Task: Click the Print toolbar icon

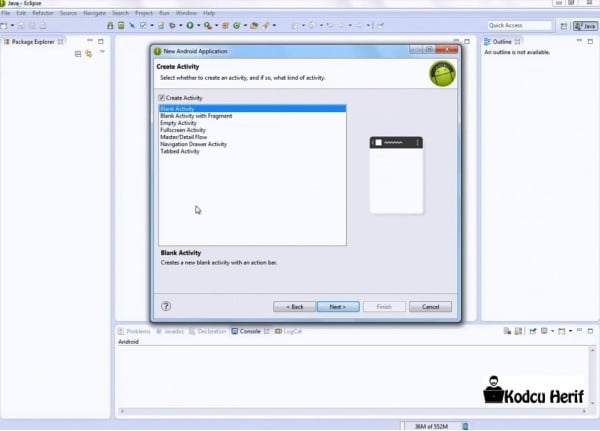Action: (43, 26)
